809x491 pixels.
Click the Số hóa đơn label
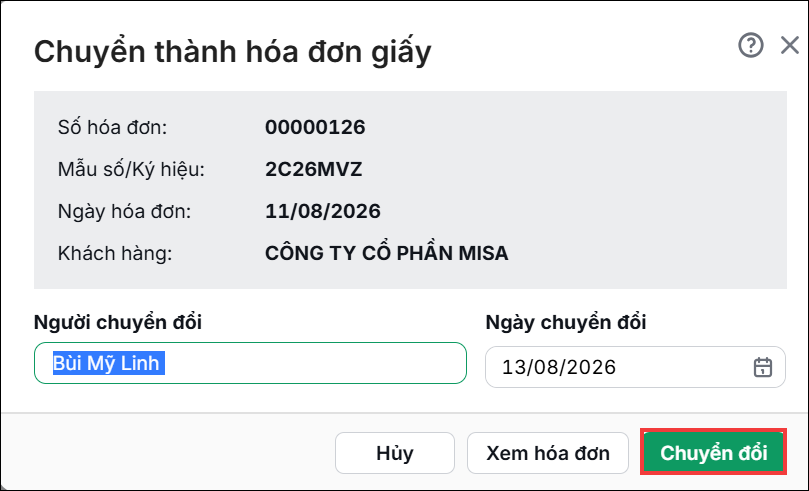[x=112, y=127]
